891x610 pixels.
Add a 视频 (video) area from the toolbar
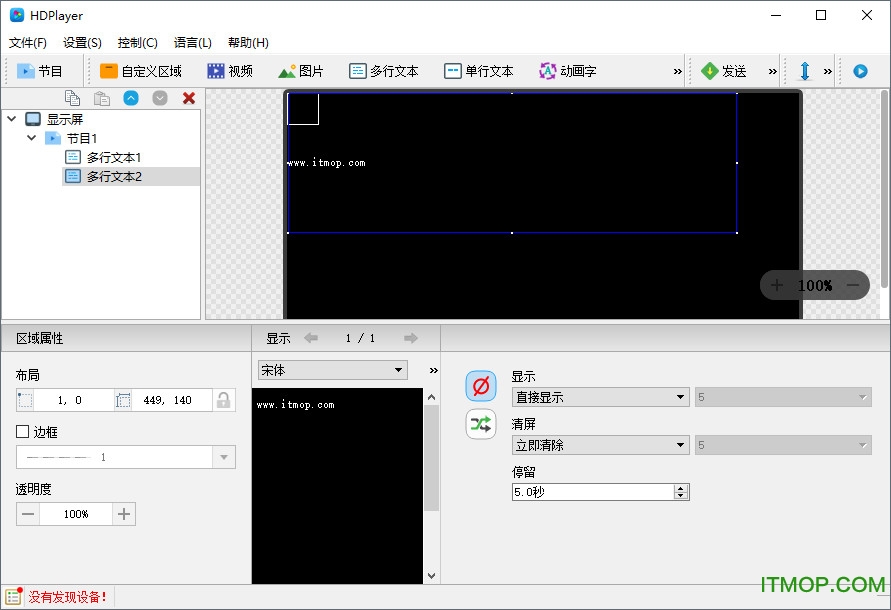(230, 70)
